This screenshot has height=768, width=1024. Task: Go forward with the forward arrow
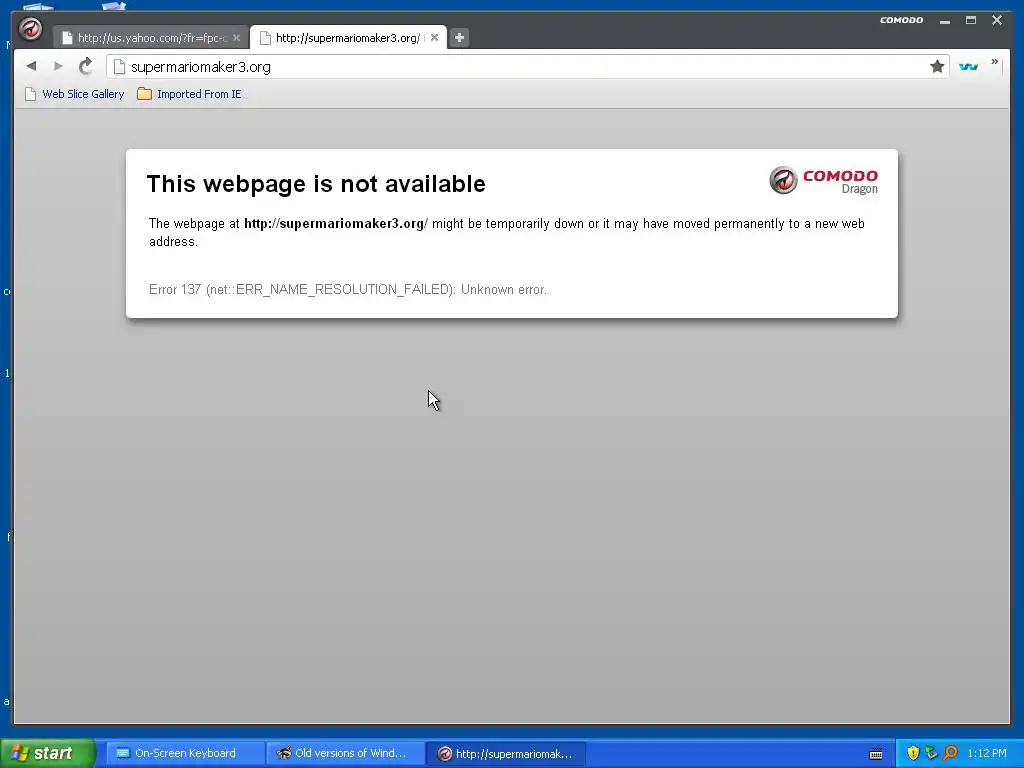pyautogui.click(x=58, y=66)
